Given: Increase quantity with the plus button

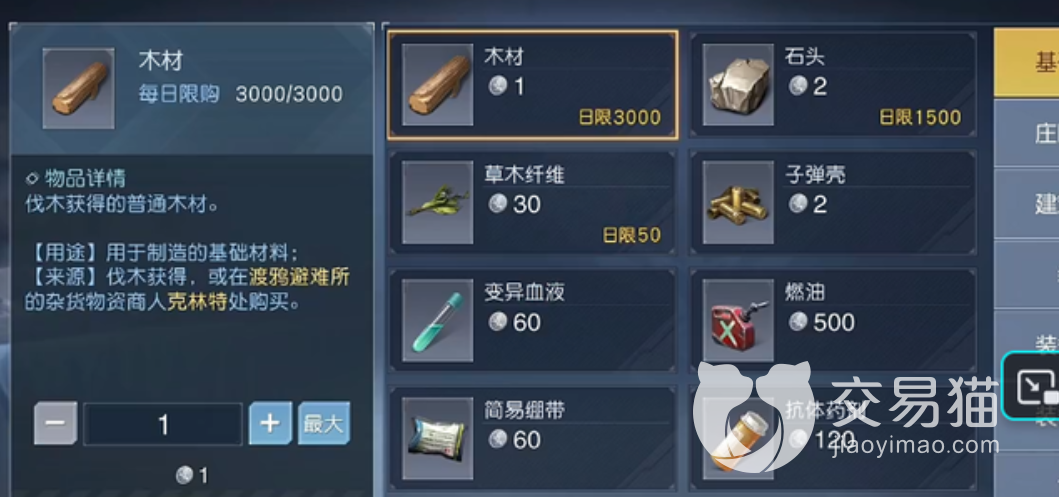Looking at the screenshot, I should click(270, 423).
